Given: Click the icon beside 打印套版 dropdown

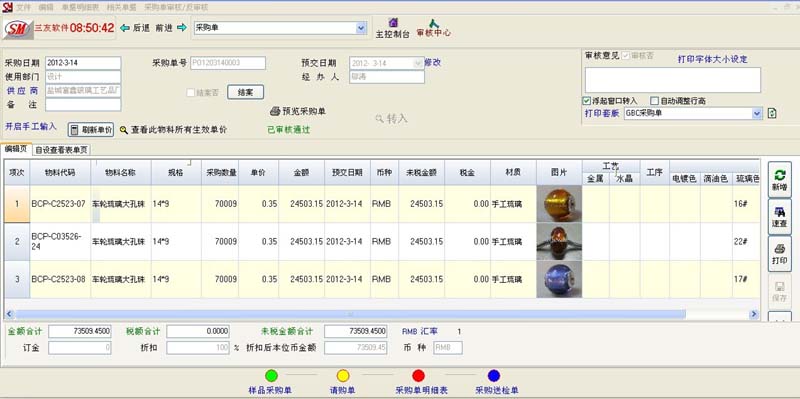Looking at the screenshot, I should 772,113.
